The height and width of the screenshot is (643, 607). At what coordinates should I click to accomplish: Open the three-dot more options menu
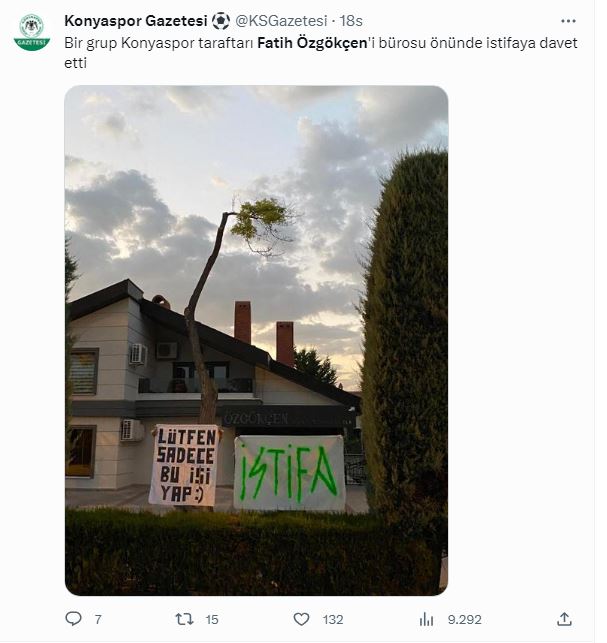coord(568,21)
